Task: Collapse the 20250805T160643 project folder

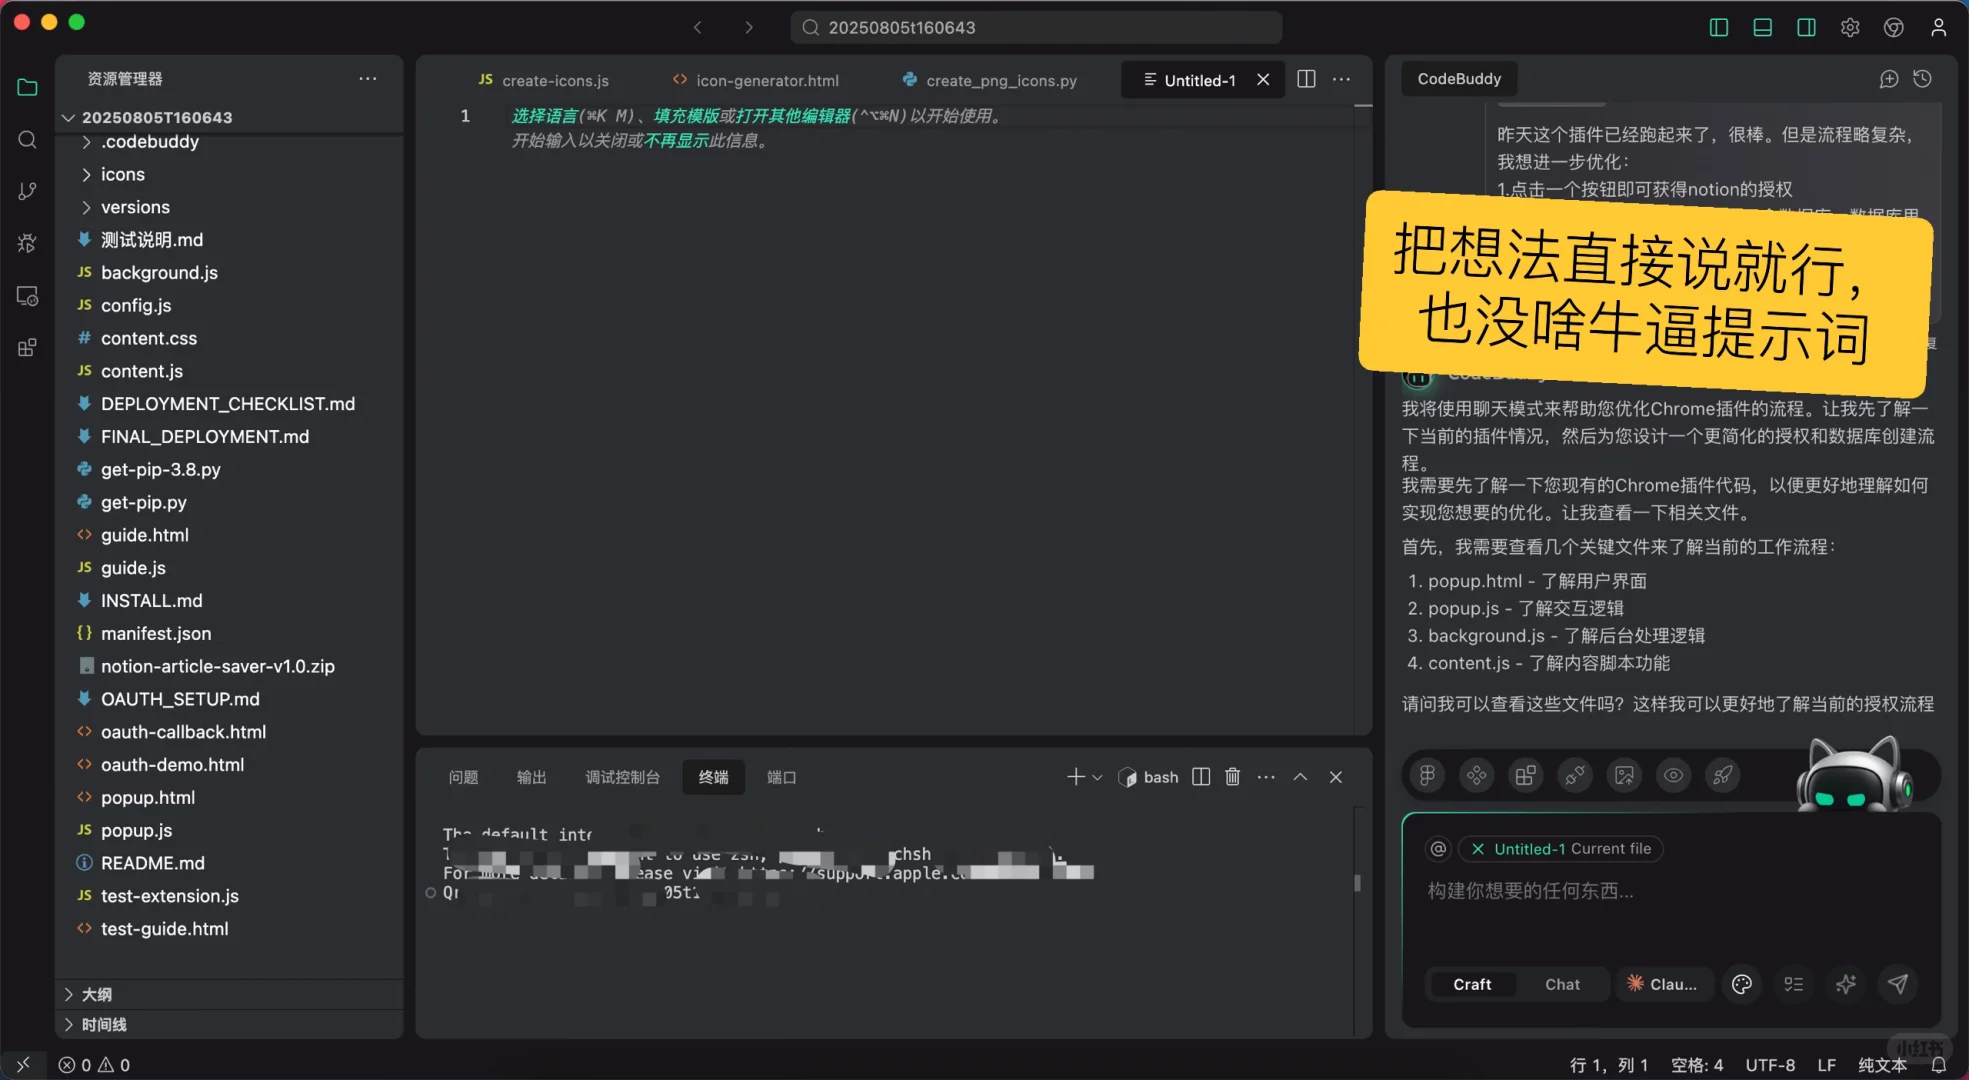Action: [x=68, y=117]
